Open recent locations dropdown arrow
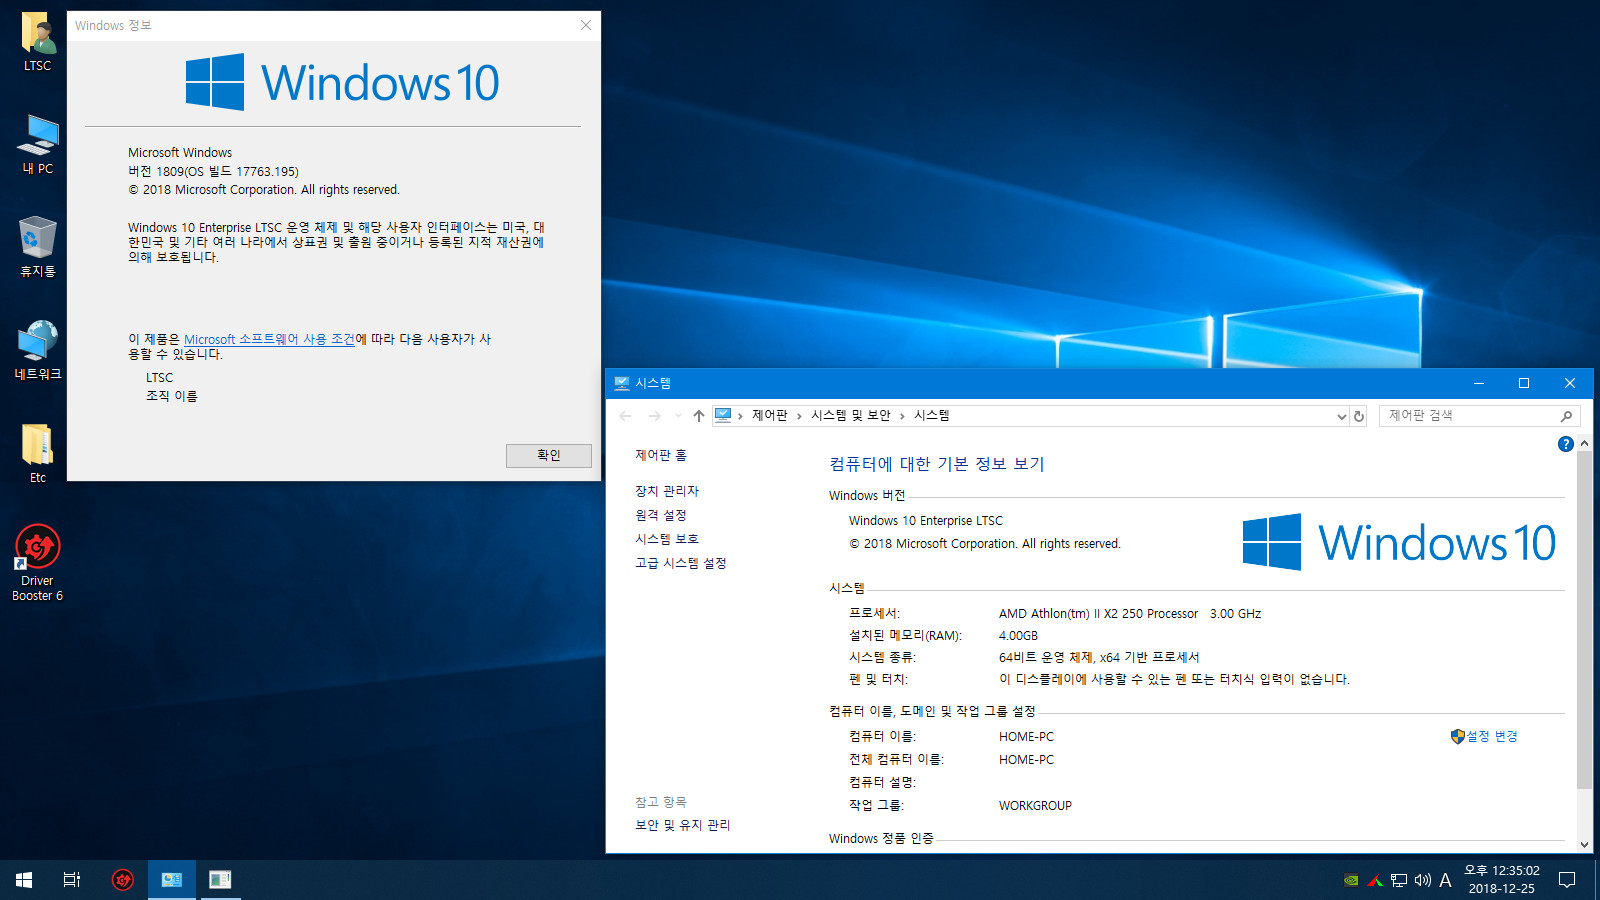 (x=678, y=416)
